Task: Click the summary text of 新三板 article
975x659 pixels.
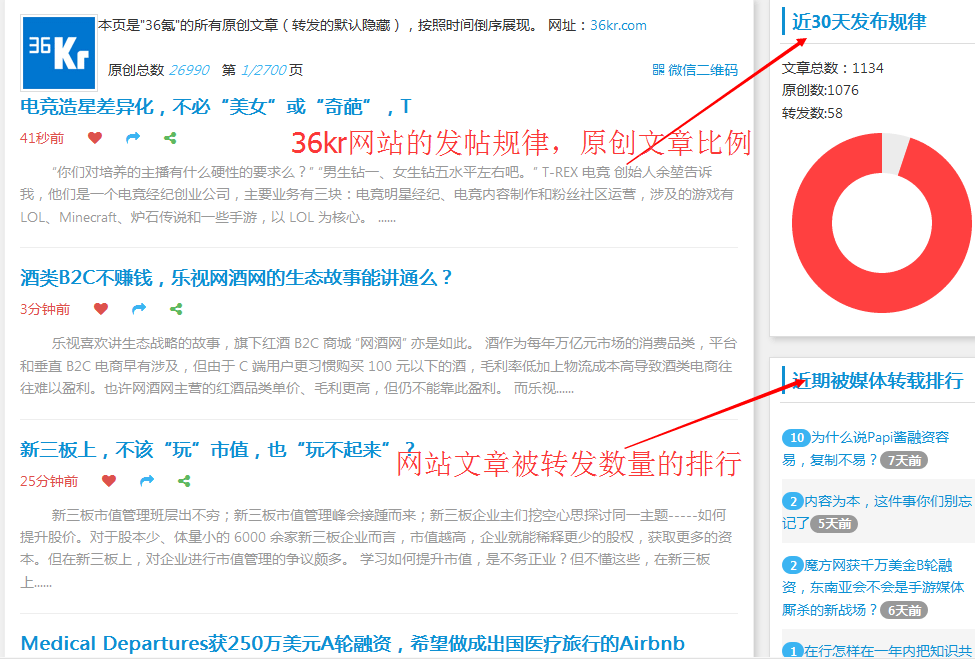Action: click(375, 548)
